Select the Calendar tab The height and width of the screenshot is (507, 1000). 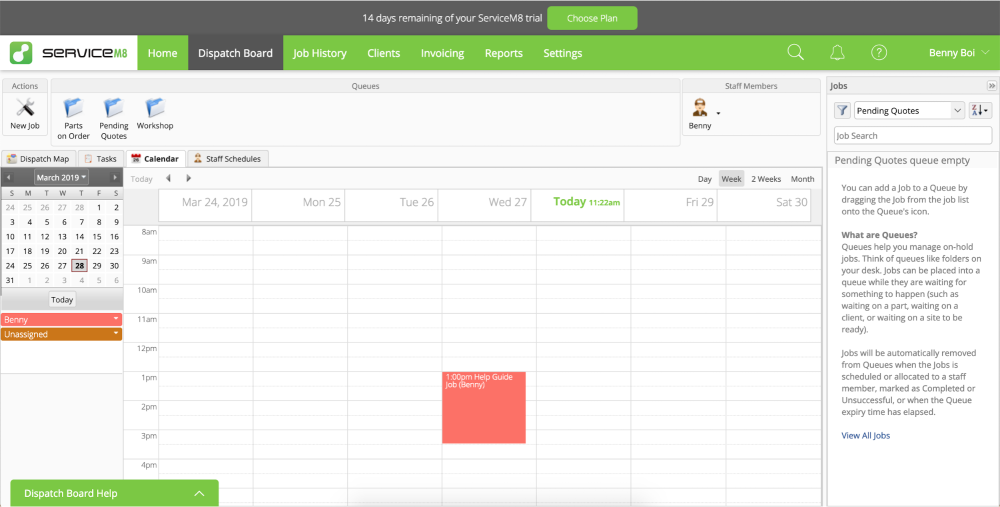coord(155,159)
